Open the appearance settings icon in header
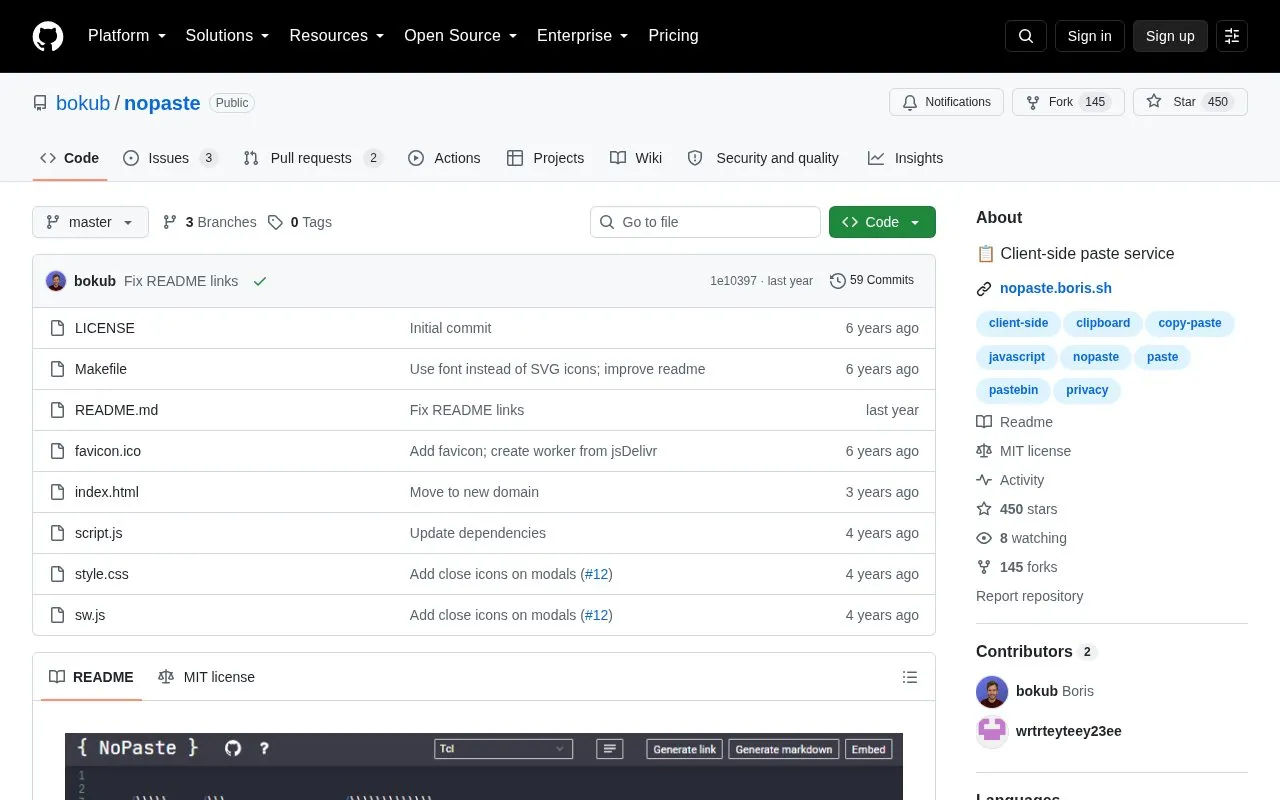 pos(1232,36)
